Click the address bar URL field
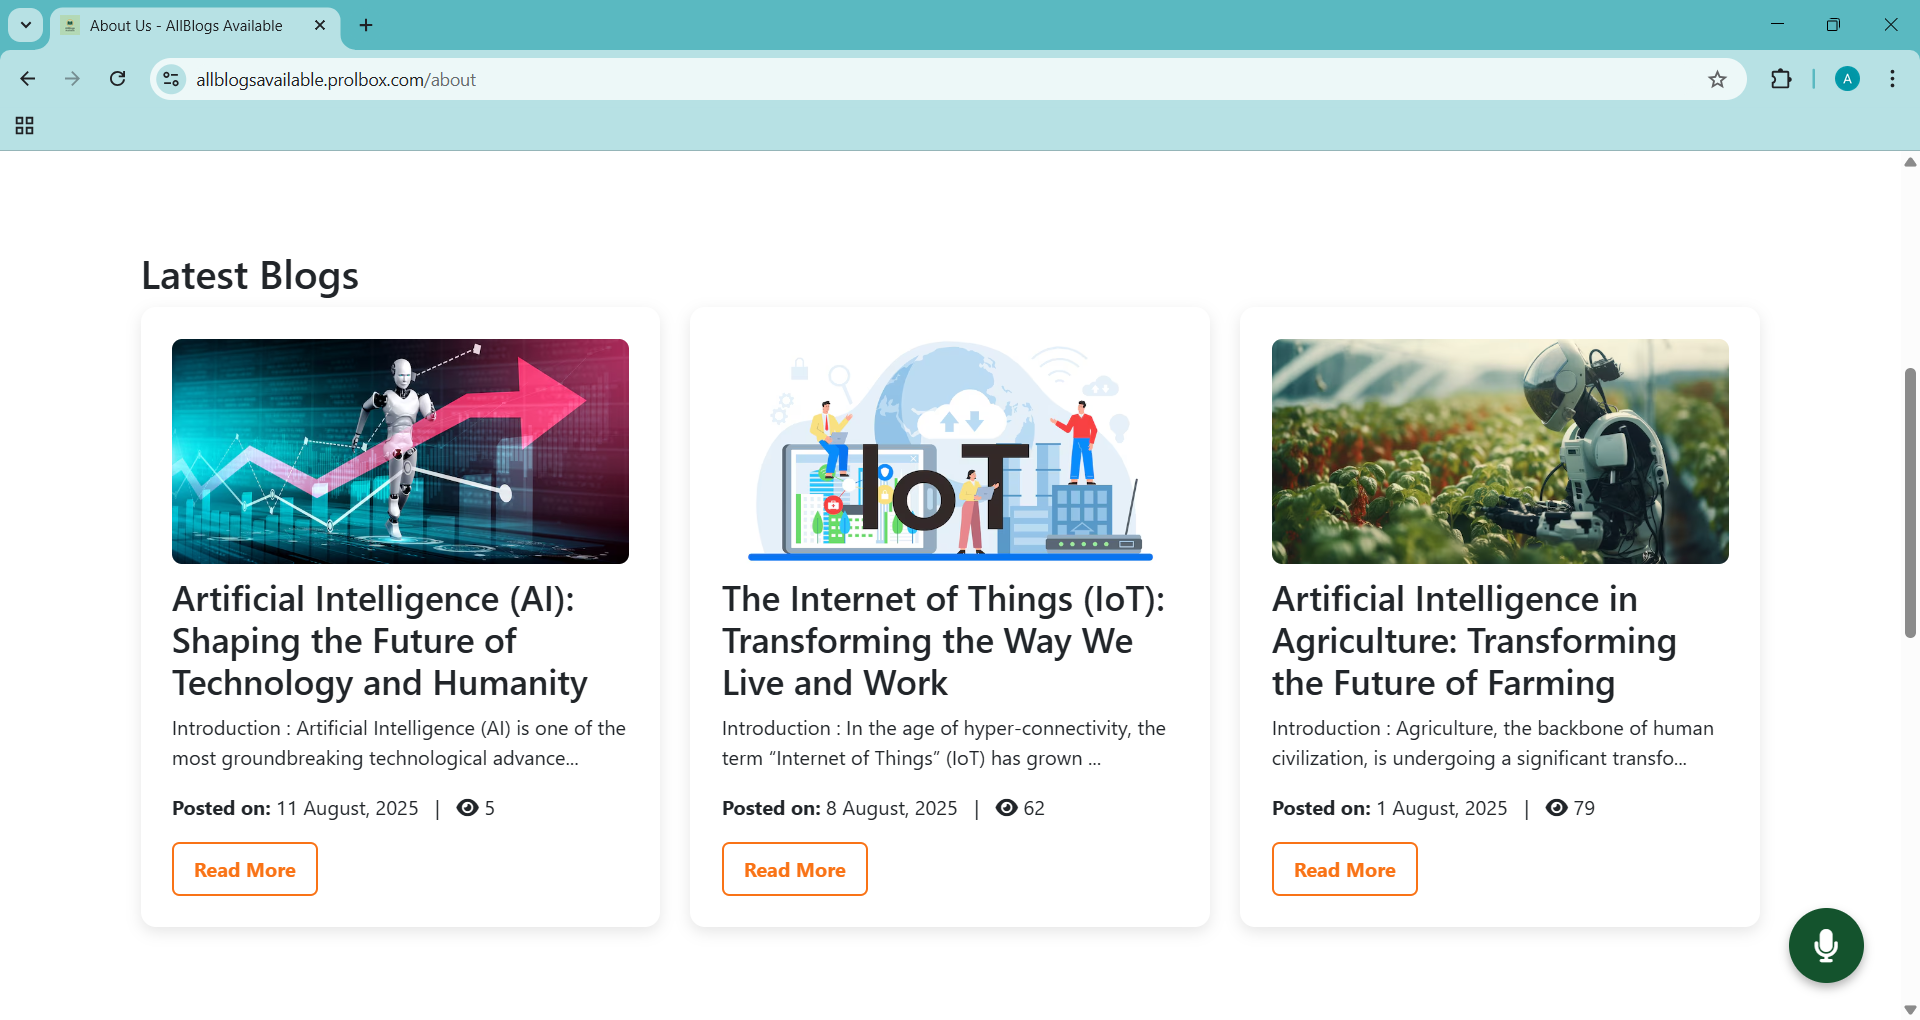Image resolution: width=1920 pixels, height=1020 pixels. [900, 80]
